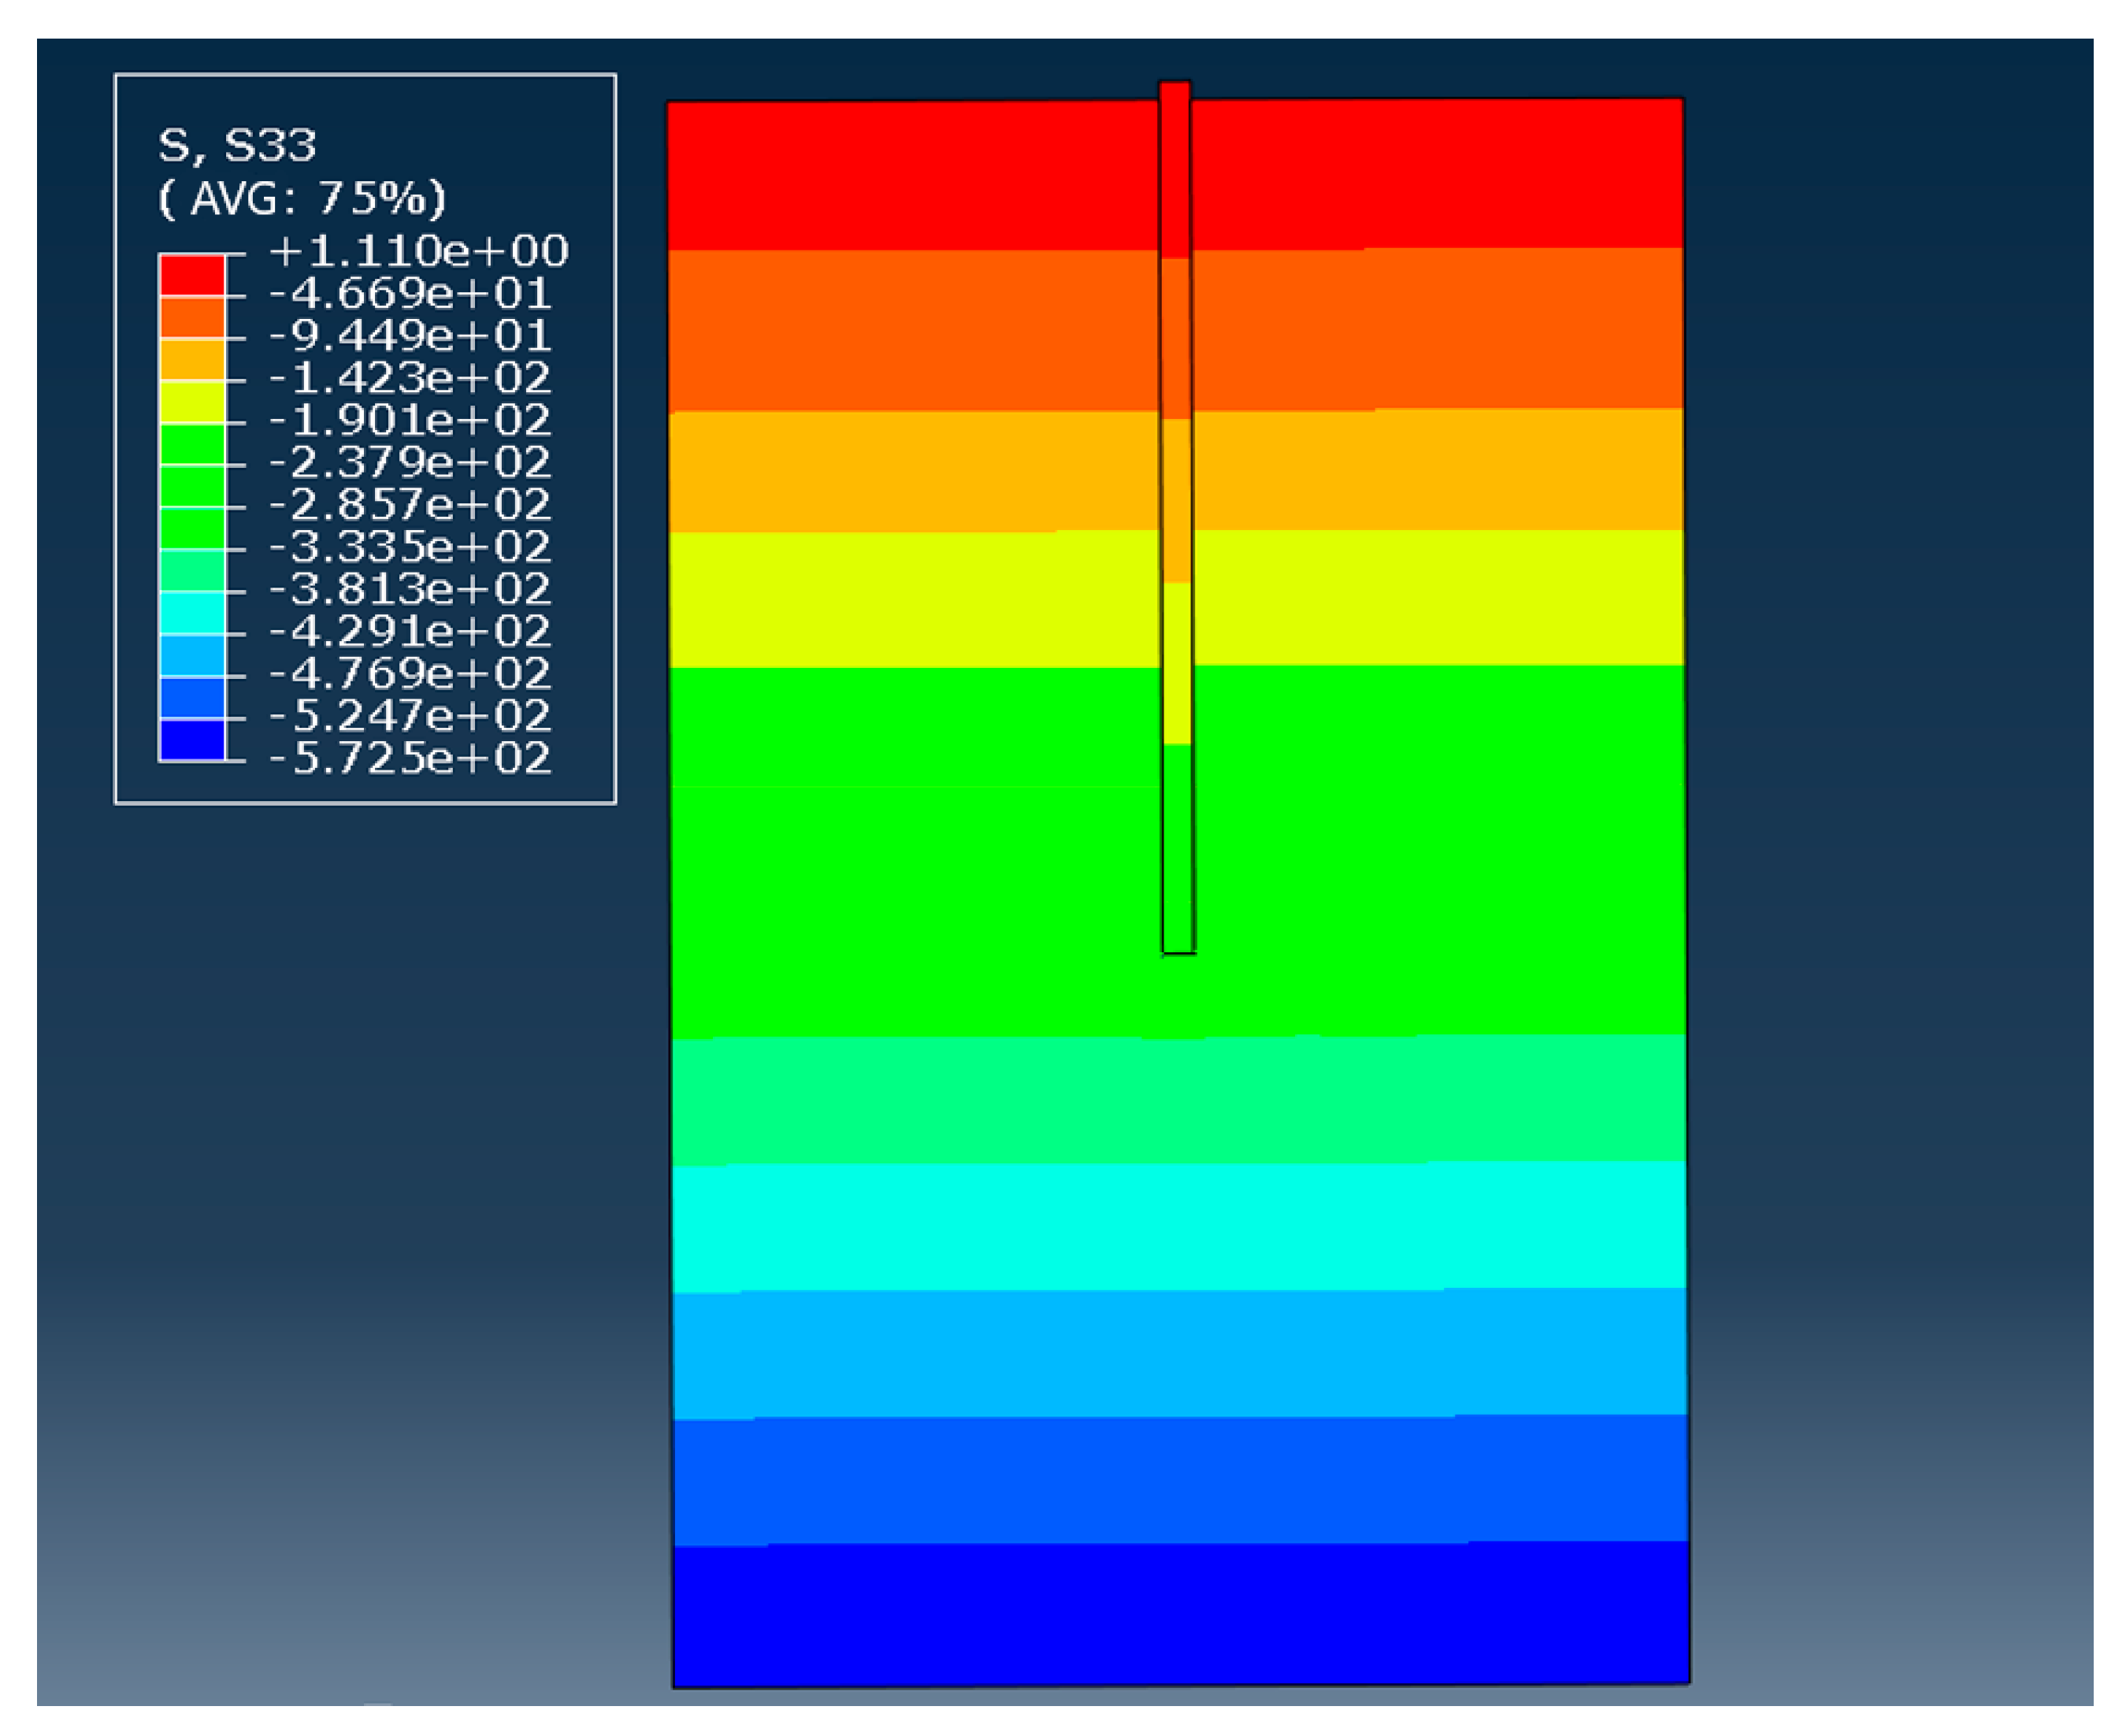The width and height of the screenshot is (2126, 1736).
Task: Pick the large bright green contour band
Action: coord(900,850)
